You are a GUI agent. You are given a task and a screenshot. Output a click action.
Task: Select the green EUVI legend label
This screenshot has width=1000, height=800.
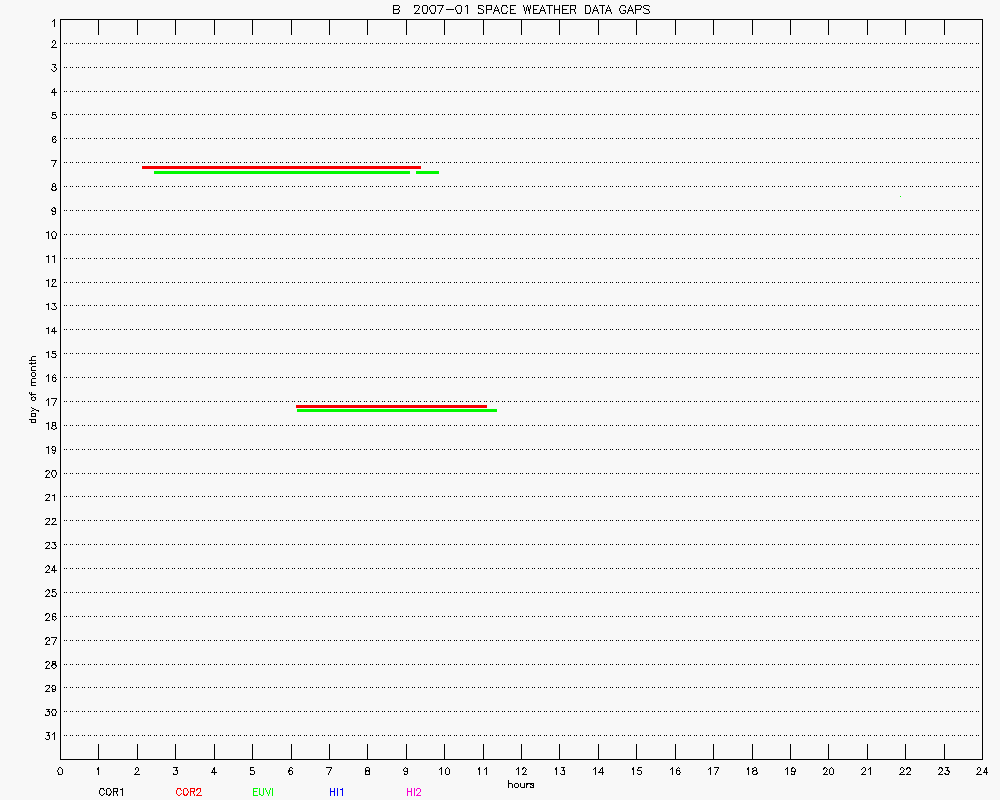coord(263,792)
